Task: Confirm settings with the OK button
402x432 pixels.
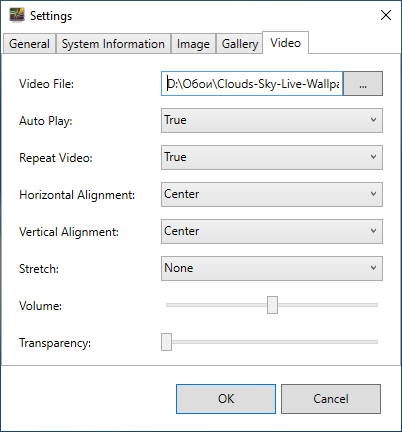Action: click(226, 399)
